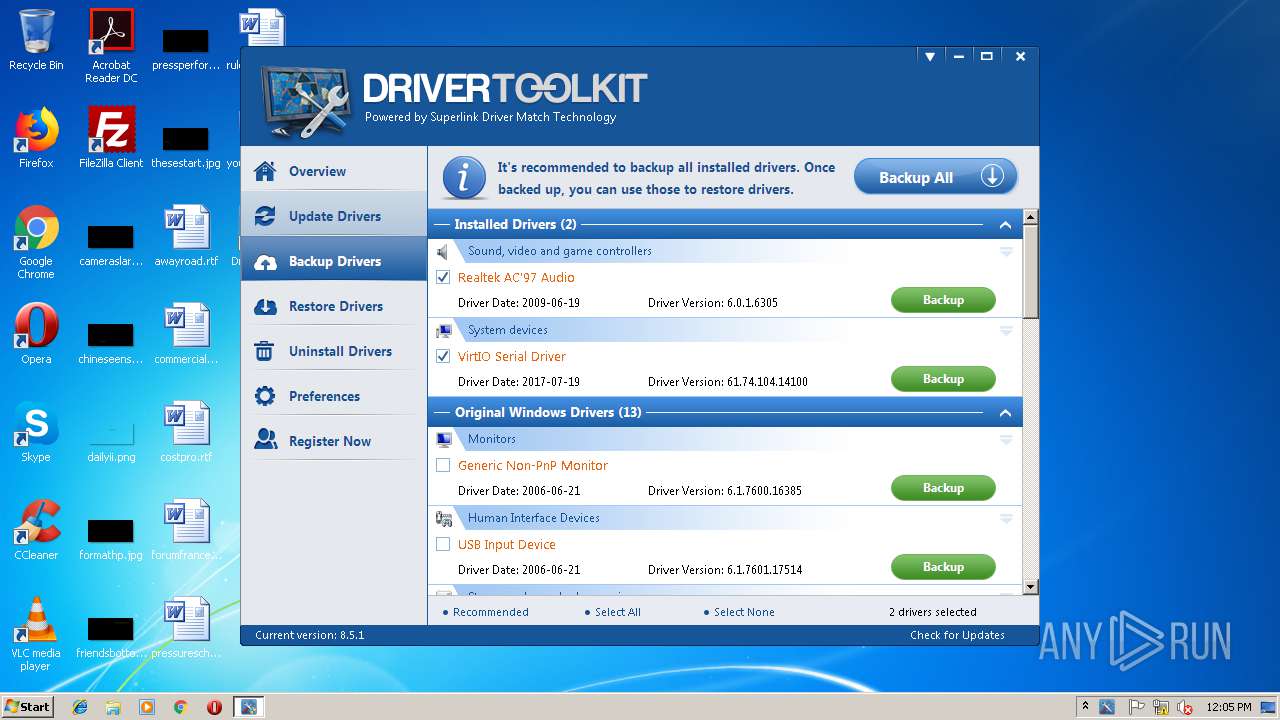The image size is (1280, 720).
Task: Click the Check for Updates link
Action: 957,635
